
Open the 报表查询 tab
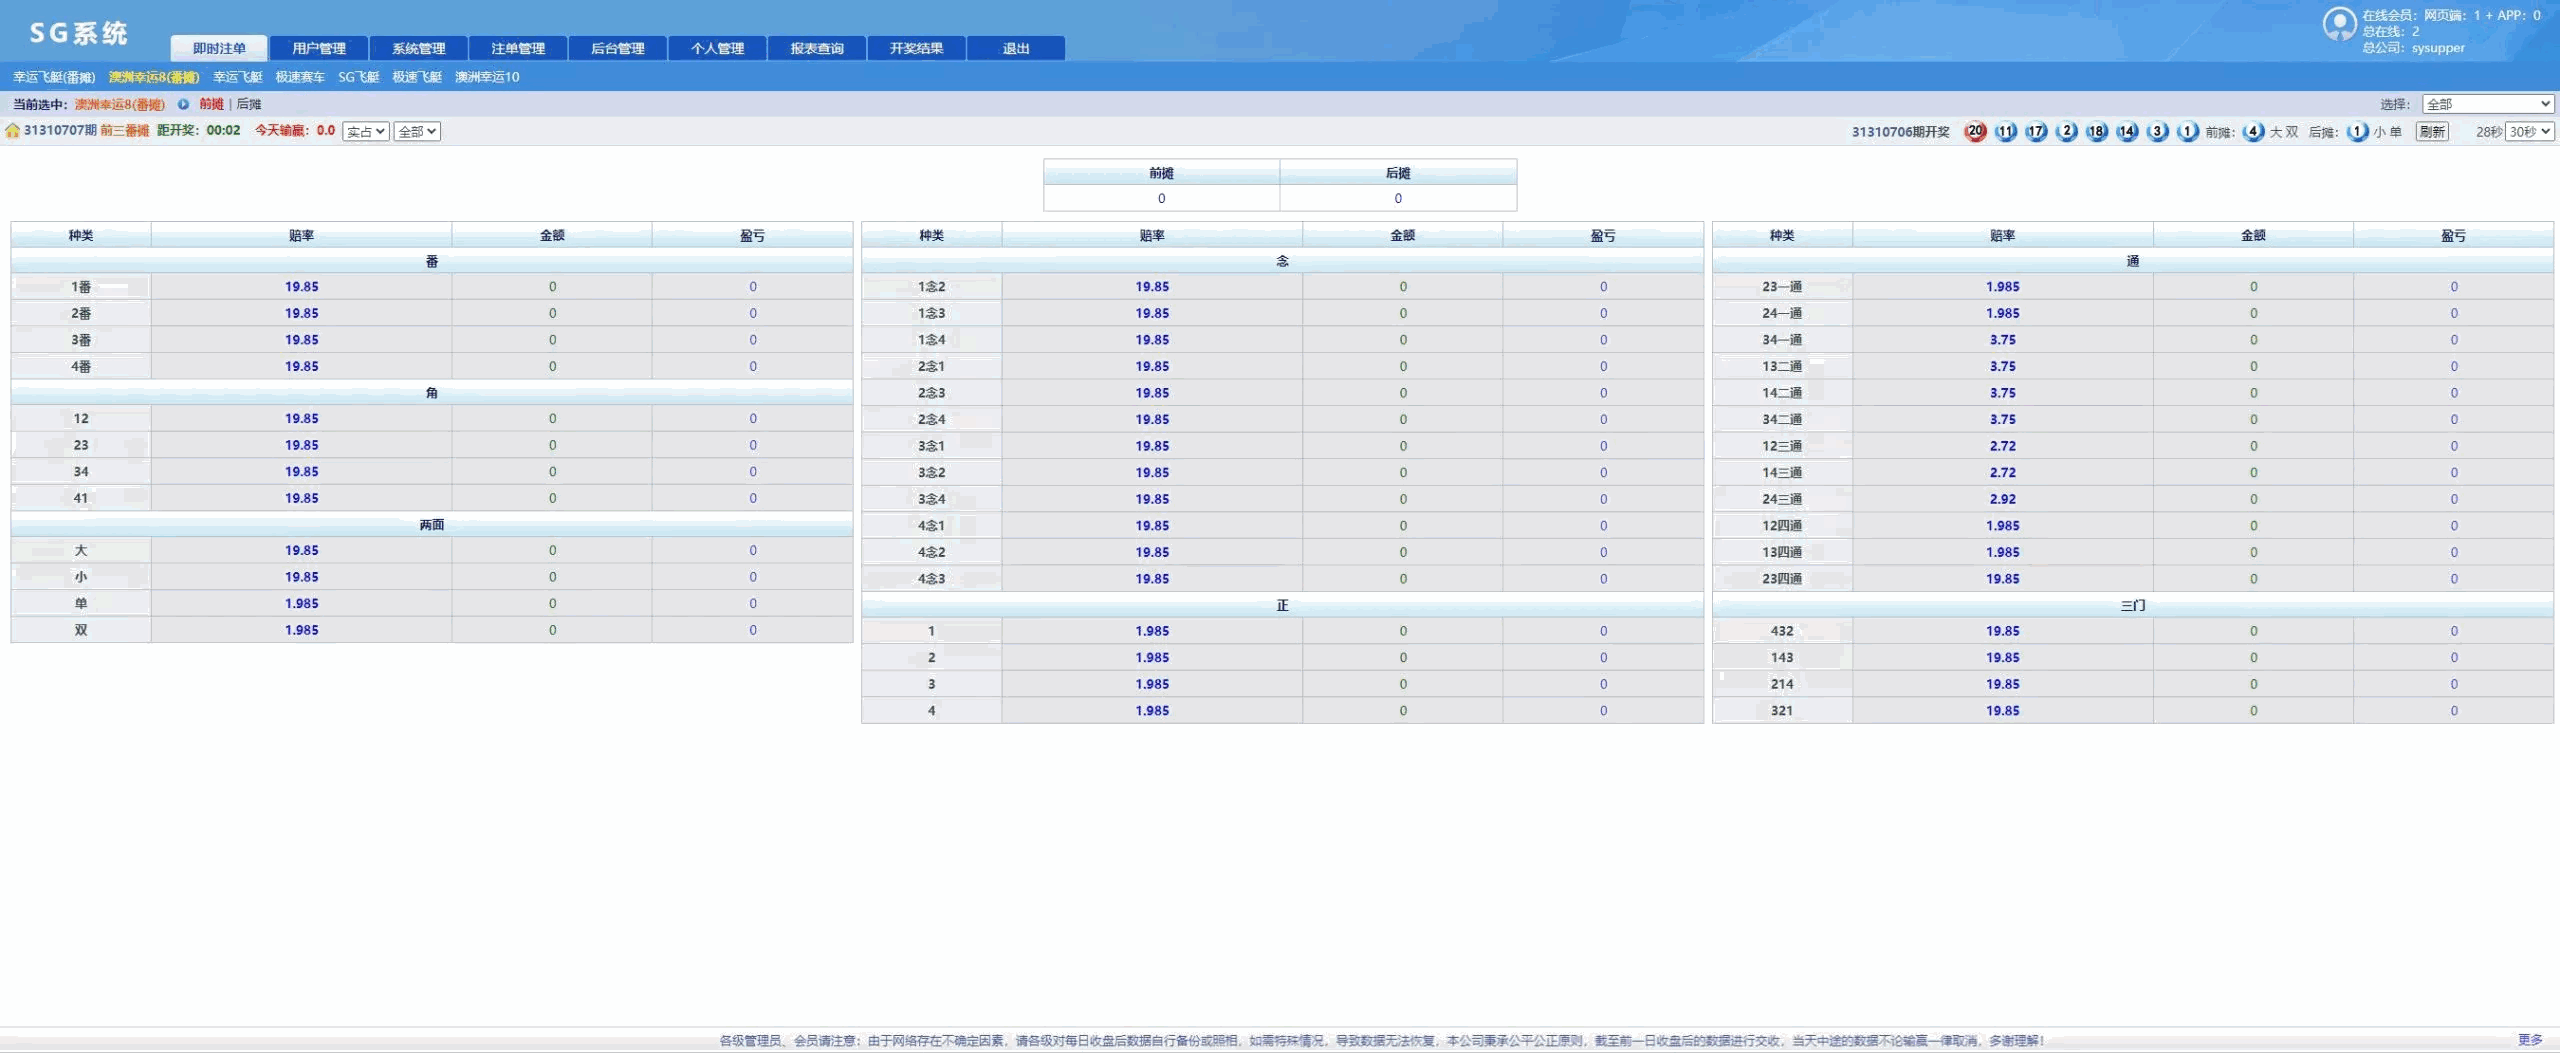click(x=817, y=48)
